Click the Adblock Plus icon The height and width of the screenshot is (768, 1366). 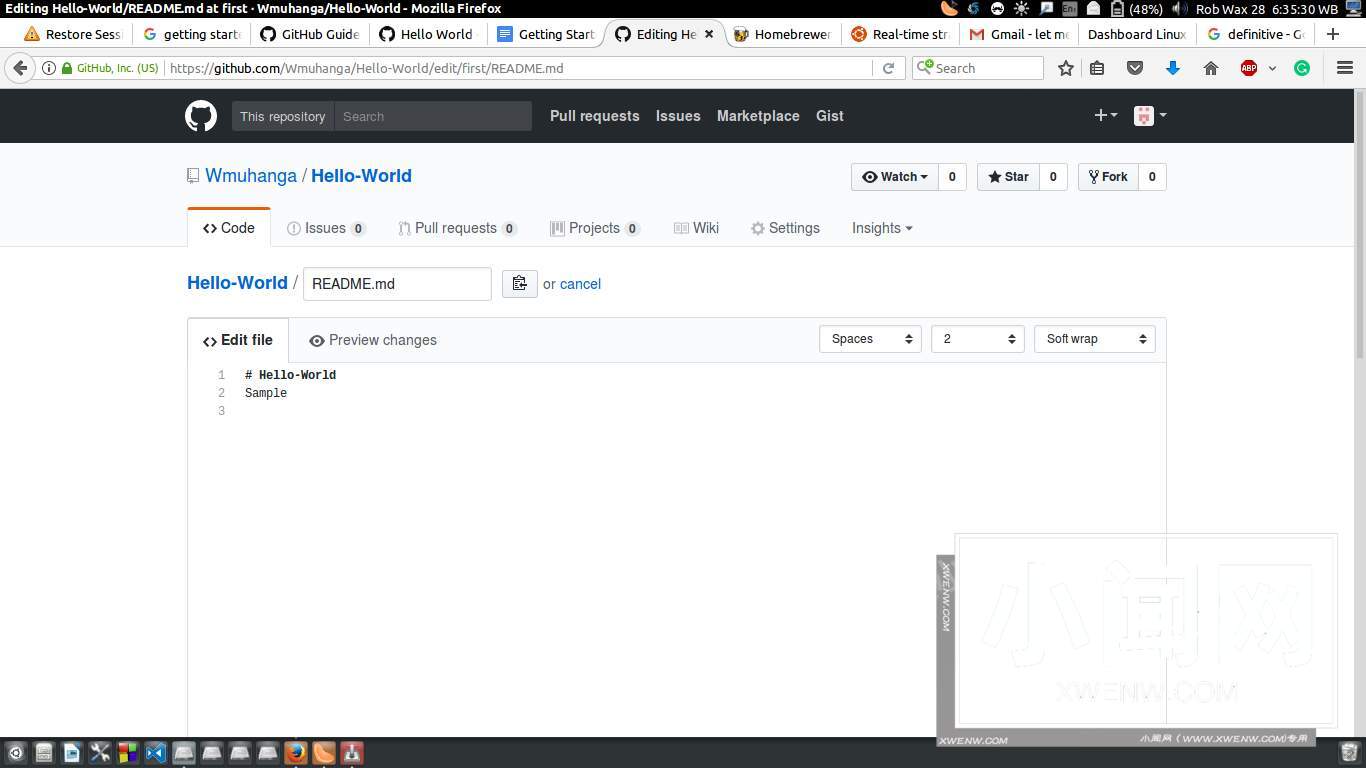click(x=1249, y=68)
